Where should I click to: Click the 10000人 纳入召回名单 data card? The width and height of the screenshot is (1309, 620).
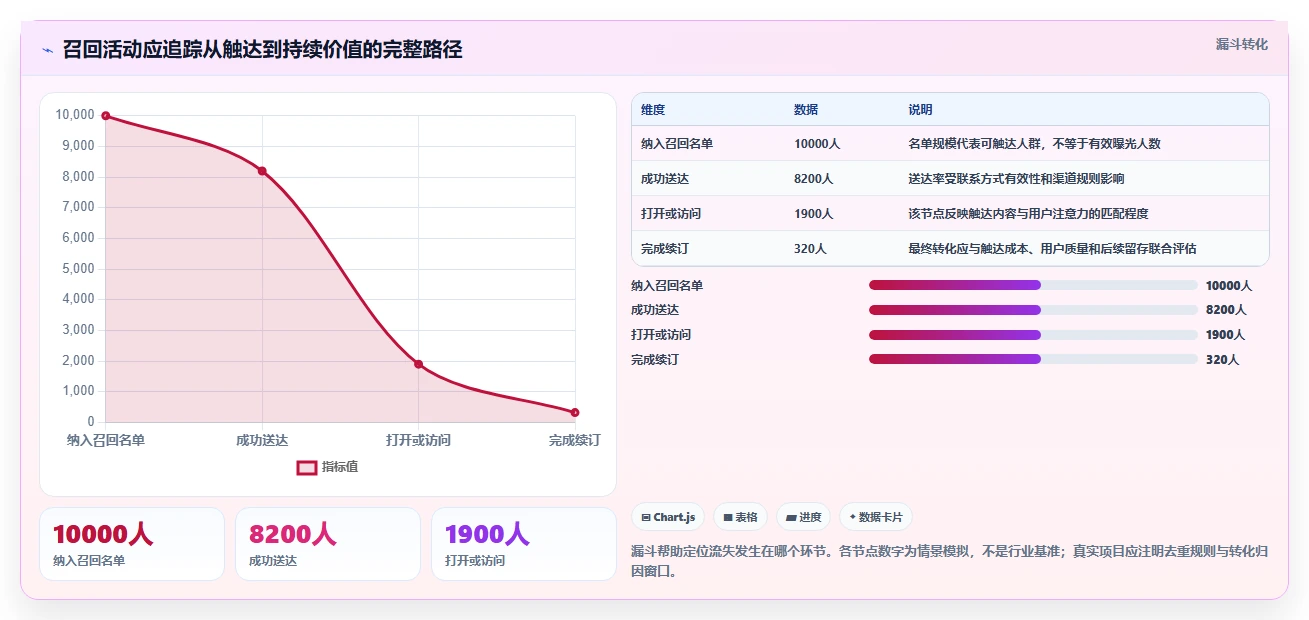[132, 544]
